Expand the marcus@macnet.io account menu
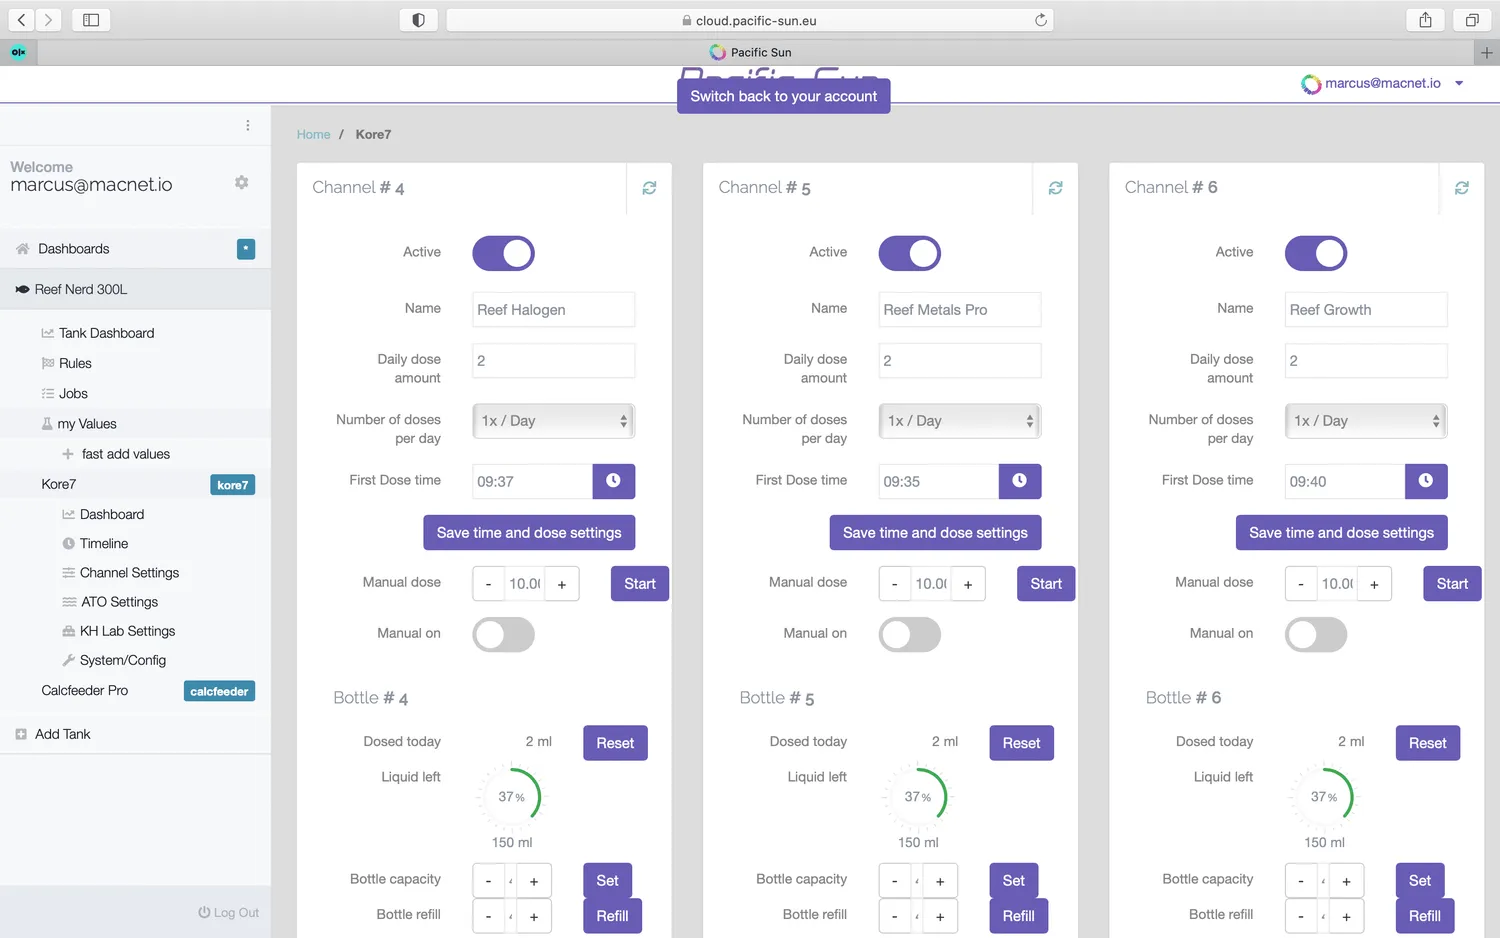 coord(1382,84)
